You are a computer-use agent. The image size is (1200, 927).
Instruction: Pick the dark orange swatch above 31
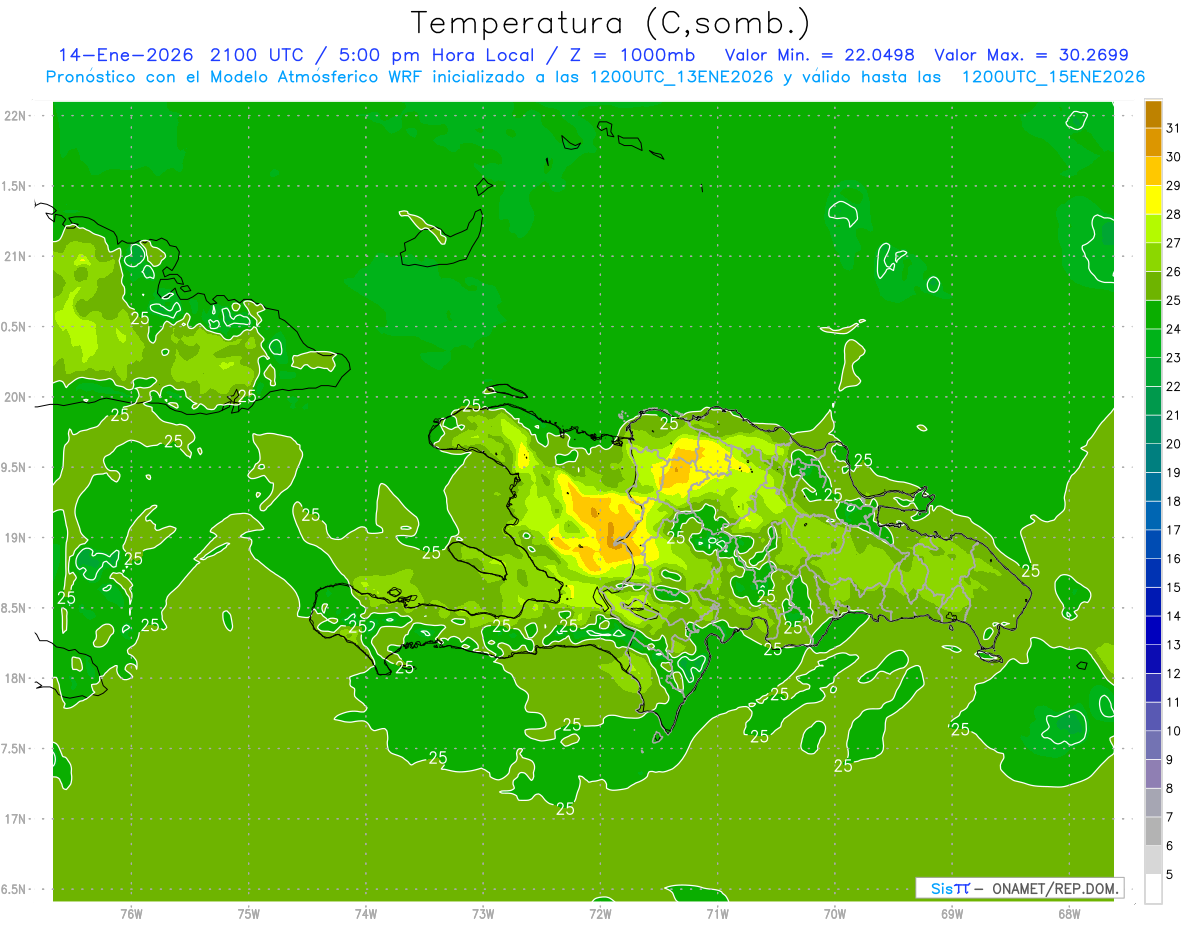[1153, 114]
